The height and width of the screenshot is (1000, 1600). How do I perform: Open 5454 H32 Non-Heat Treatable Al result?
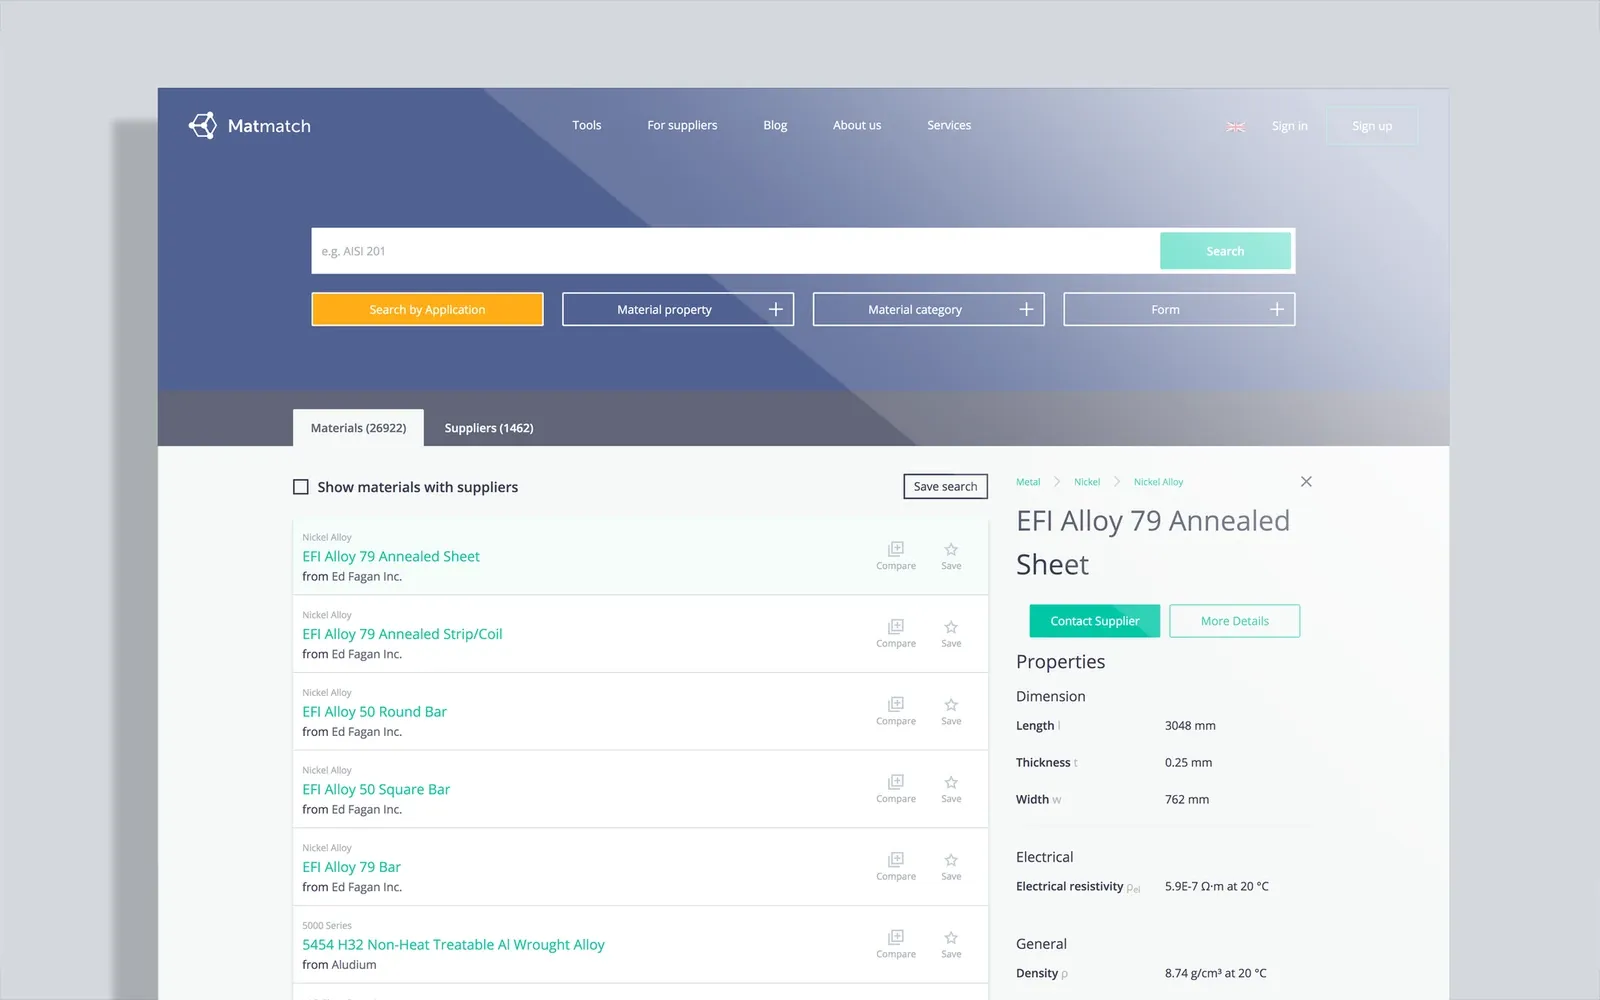[x=453, y=944]
